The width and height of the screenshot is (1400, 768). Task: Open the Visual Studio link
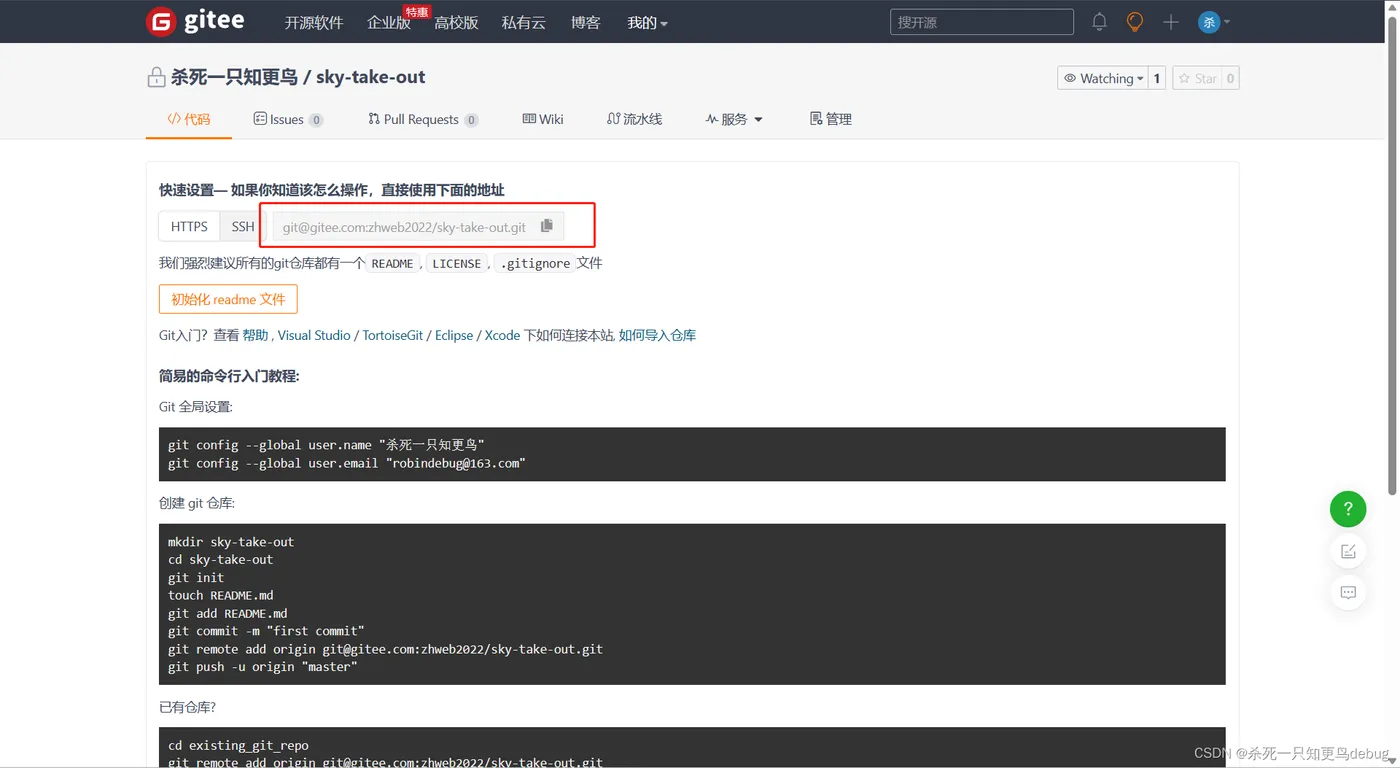click(x=314, y=335)
